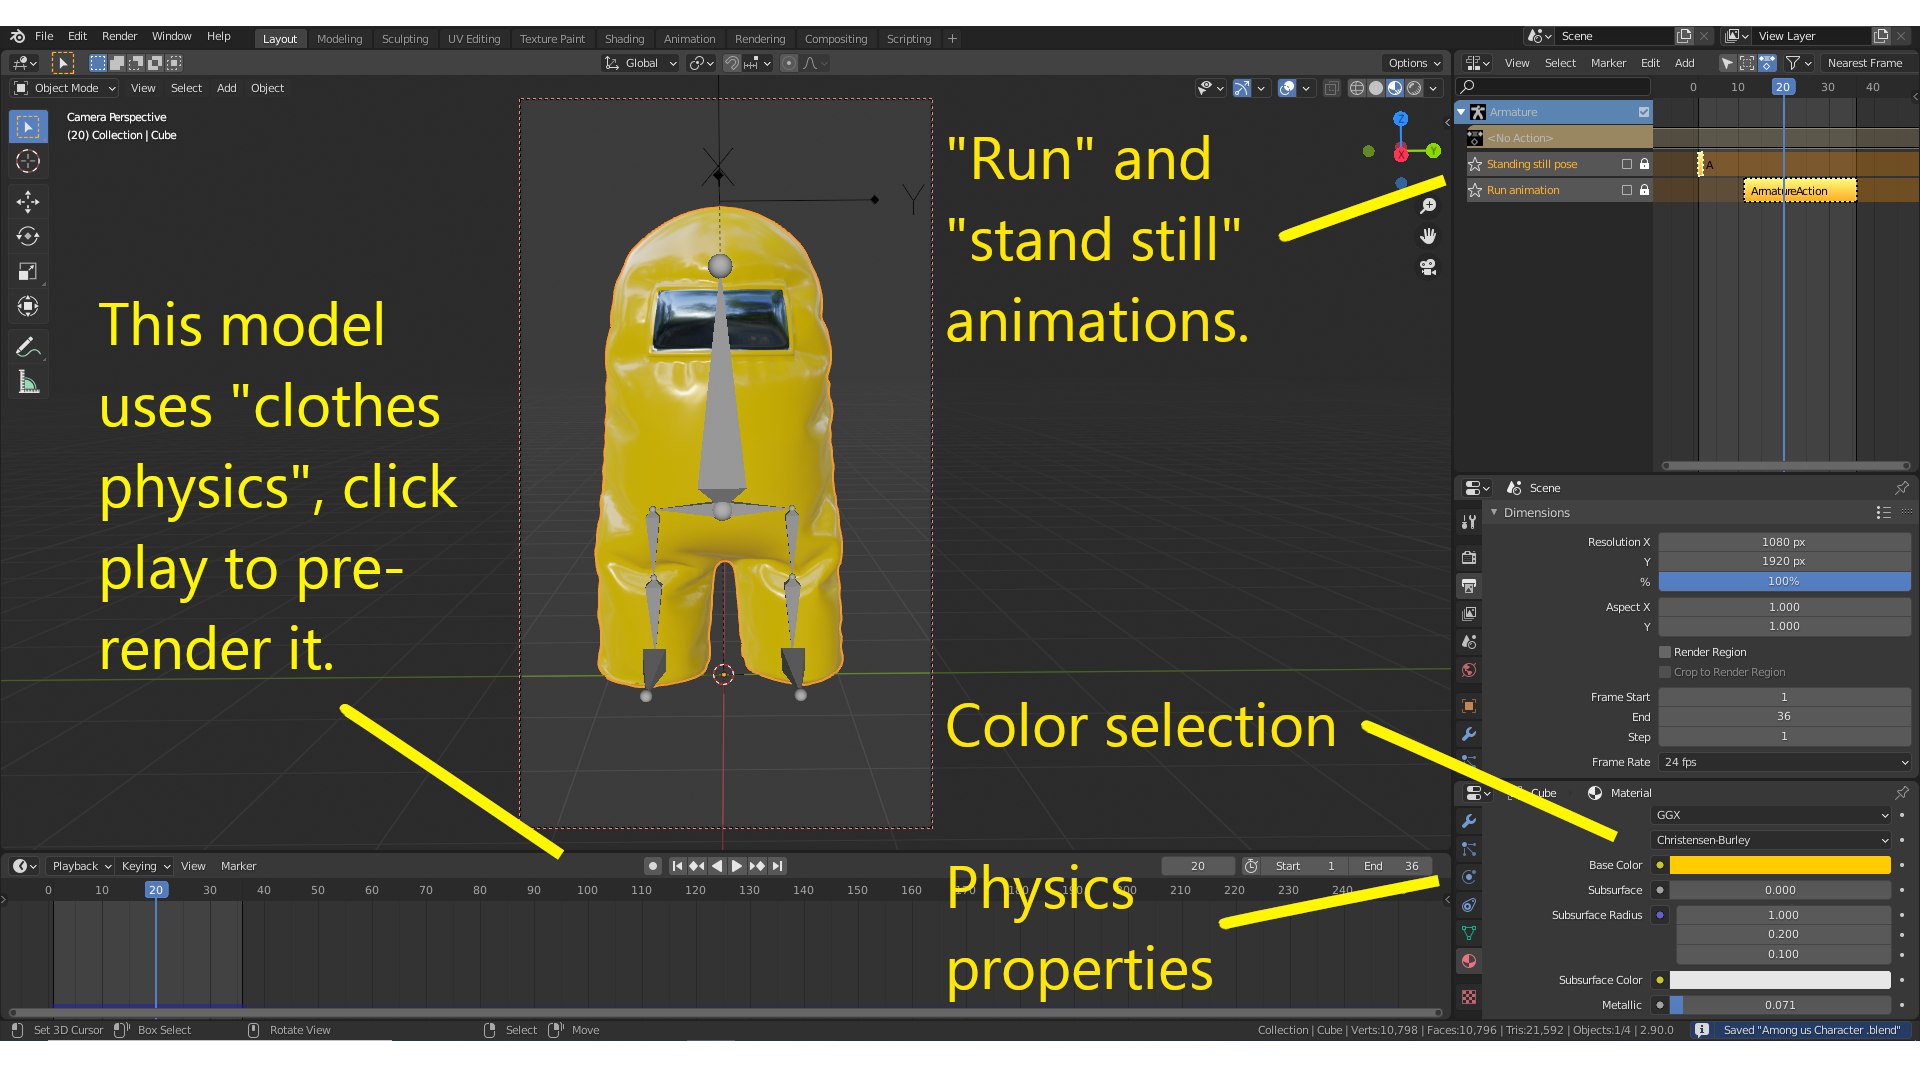Enable the Render Region checkbox
This screenshot has height=1080, width=1920.
point(1665,652)
